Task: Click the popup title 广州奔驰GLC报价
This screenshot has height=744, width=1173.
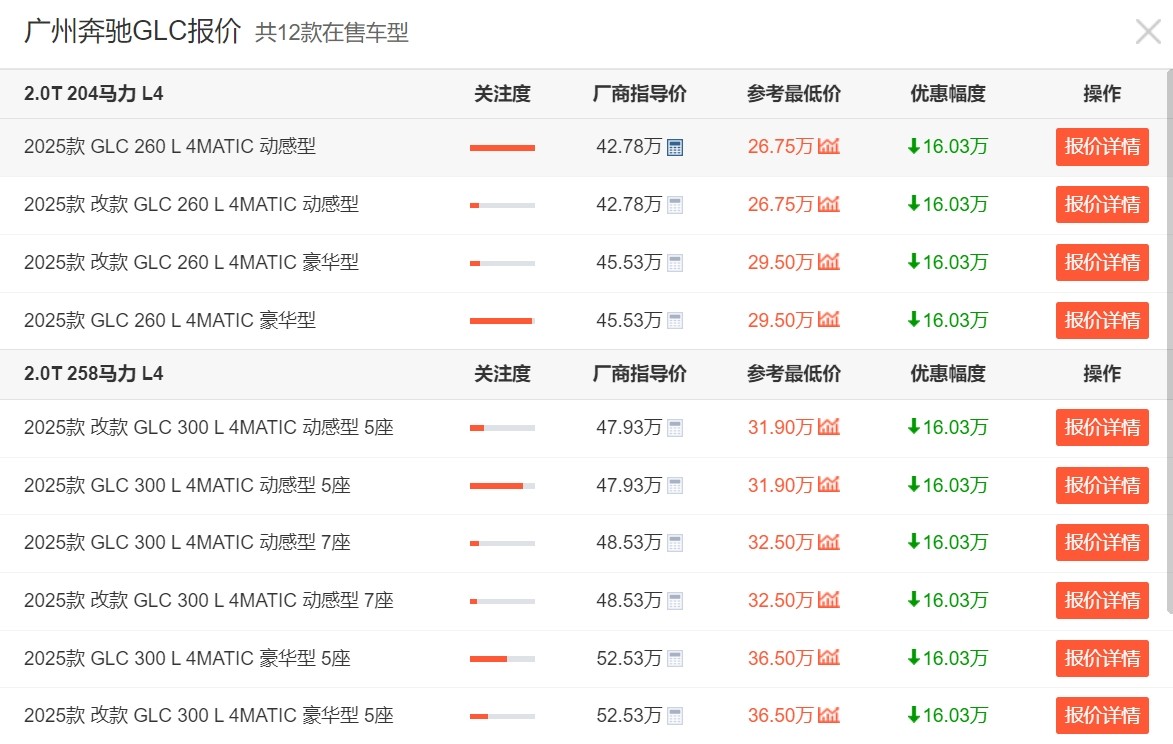Action: [x=132, y=31]
